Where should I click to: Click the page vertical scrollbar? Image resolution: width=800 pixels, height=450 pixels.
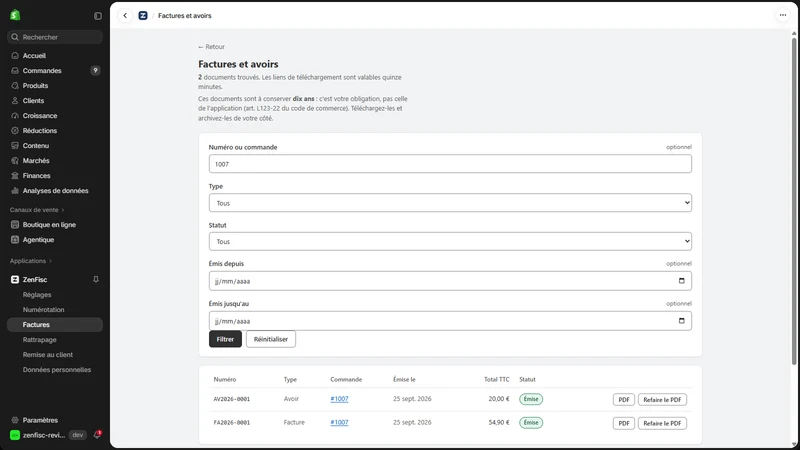tap(794, 202)
